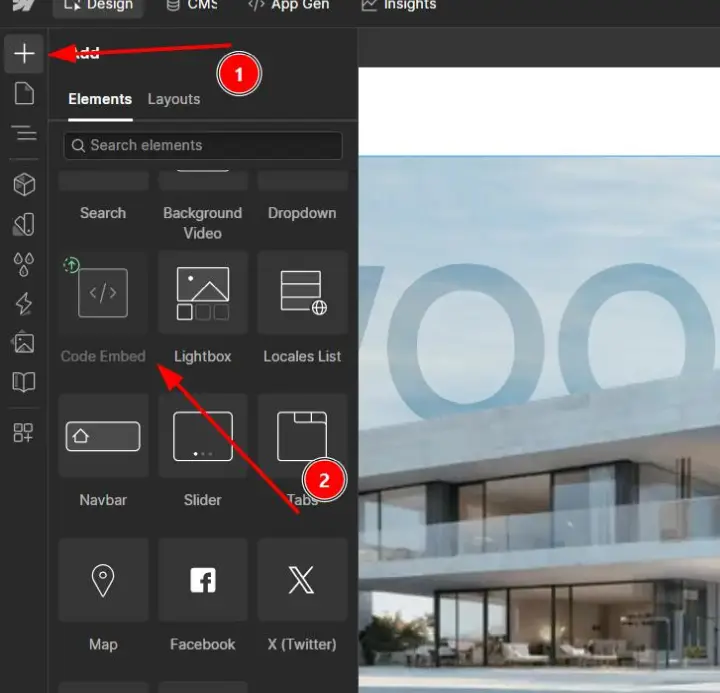Click the Search elements input field
720x693 pixels.
coord(203,145)
